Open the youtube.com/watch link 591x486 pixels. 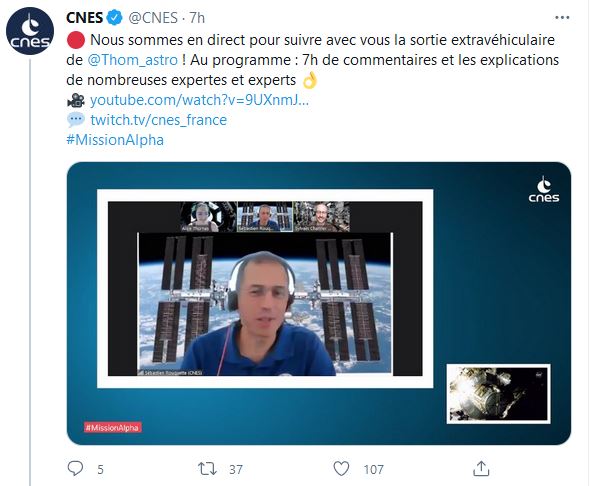(x=199, y=100)
